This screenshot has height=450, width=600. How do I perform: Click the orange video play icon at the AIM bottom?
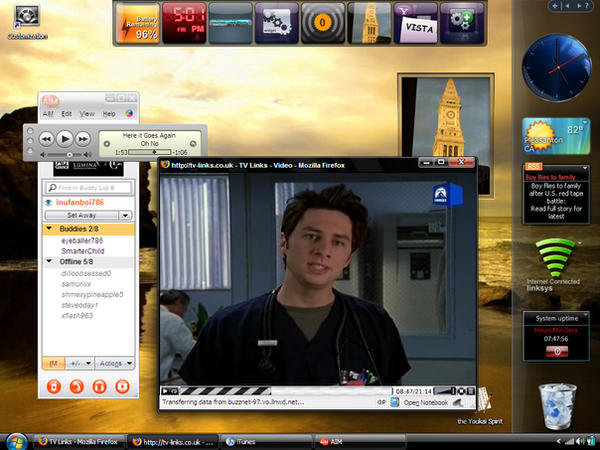122,386
